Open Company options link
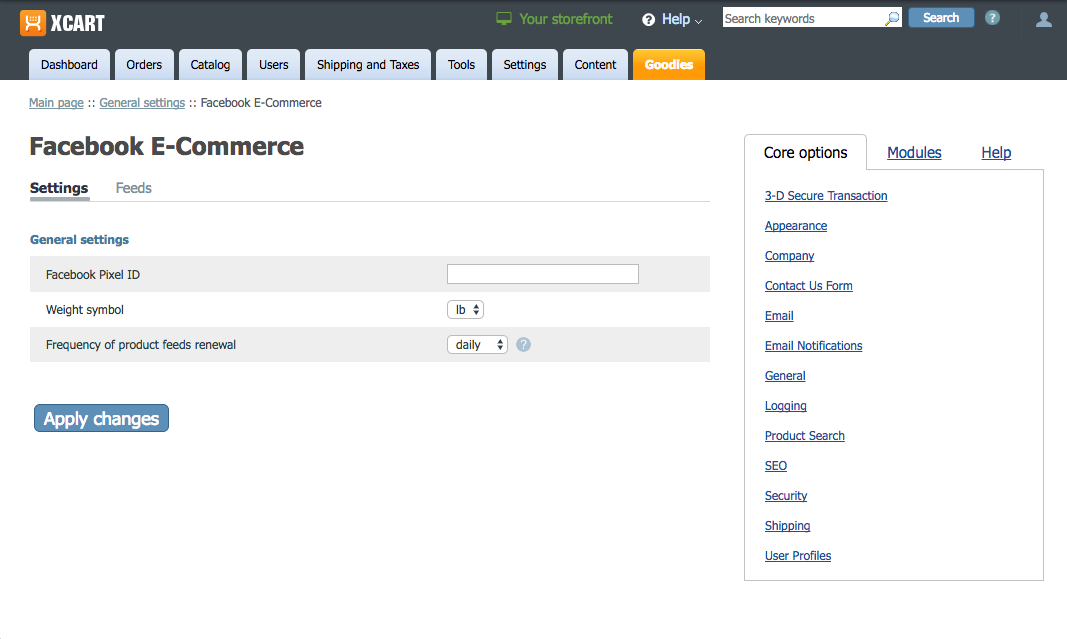Screen dimensions: 1067x639 tap(789, 256)
